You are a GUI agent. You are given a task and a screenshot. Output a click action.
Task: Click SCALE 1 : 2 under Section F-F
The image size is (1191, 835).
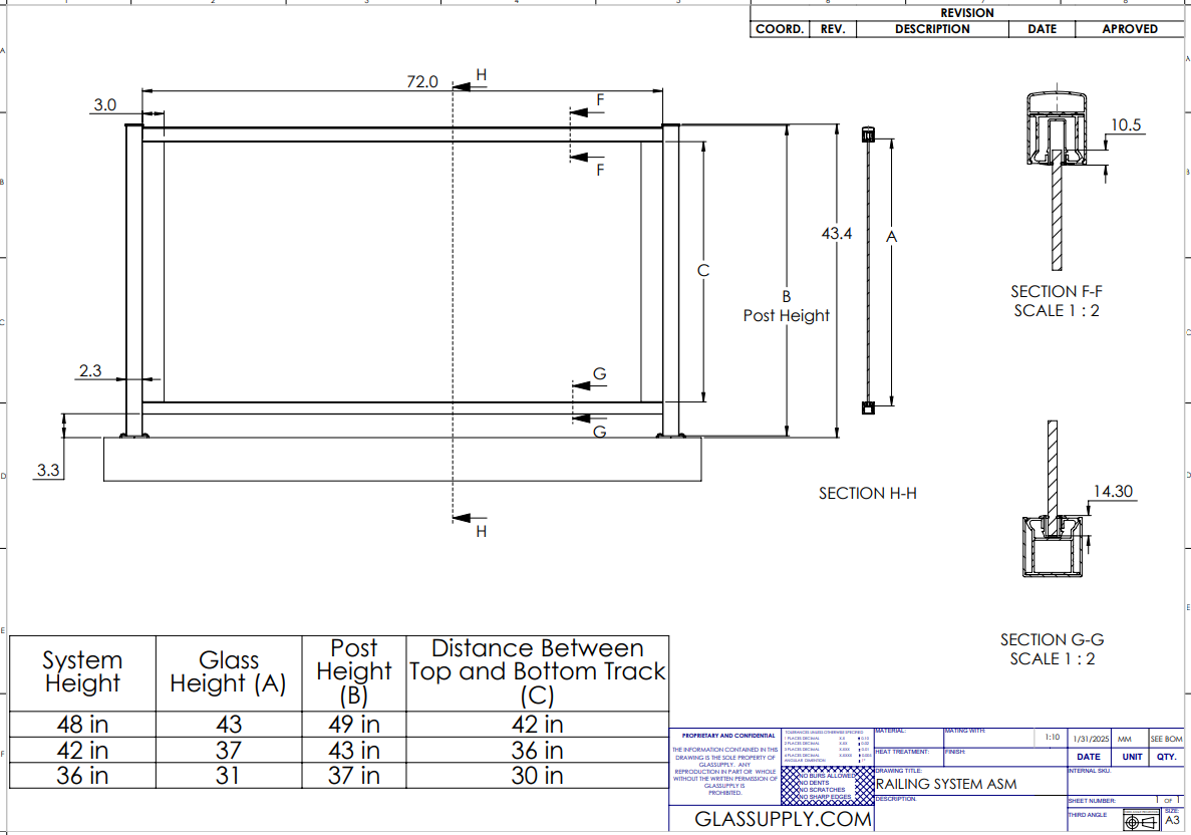click(x=1057, y=311)
